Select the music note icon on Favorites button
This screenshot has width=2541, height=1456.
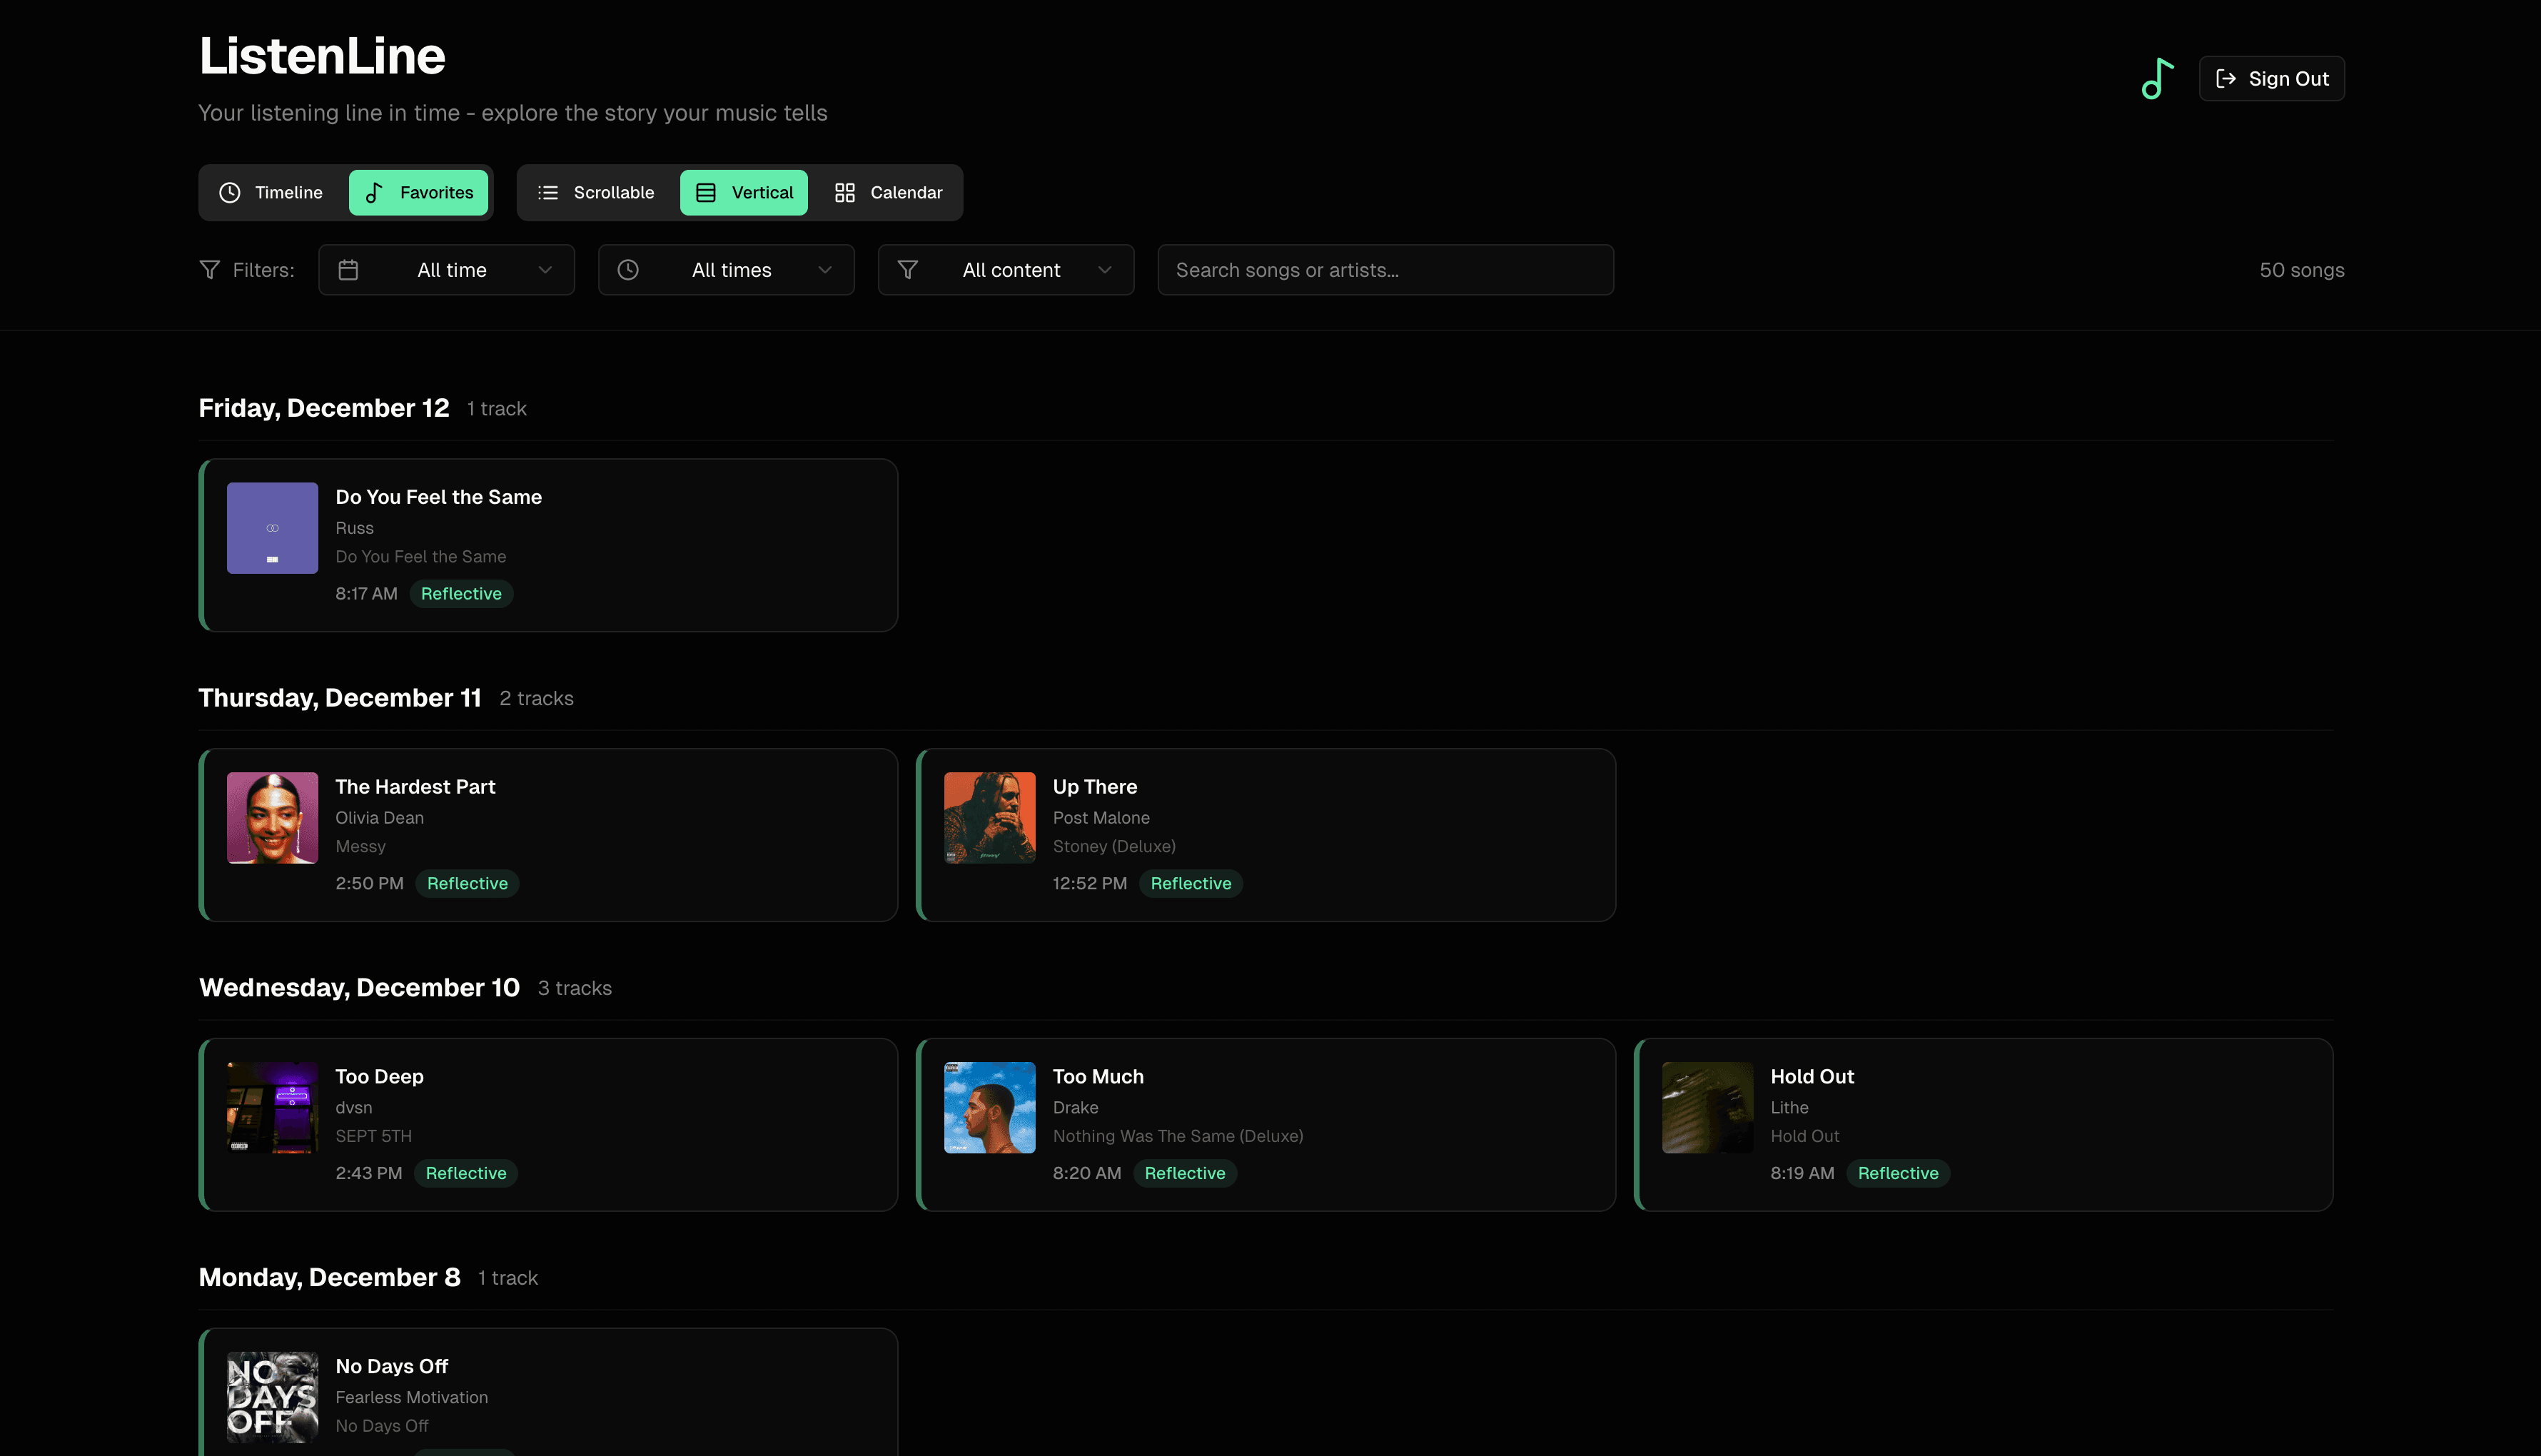point(374,192)
